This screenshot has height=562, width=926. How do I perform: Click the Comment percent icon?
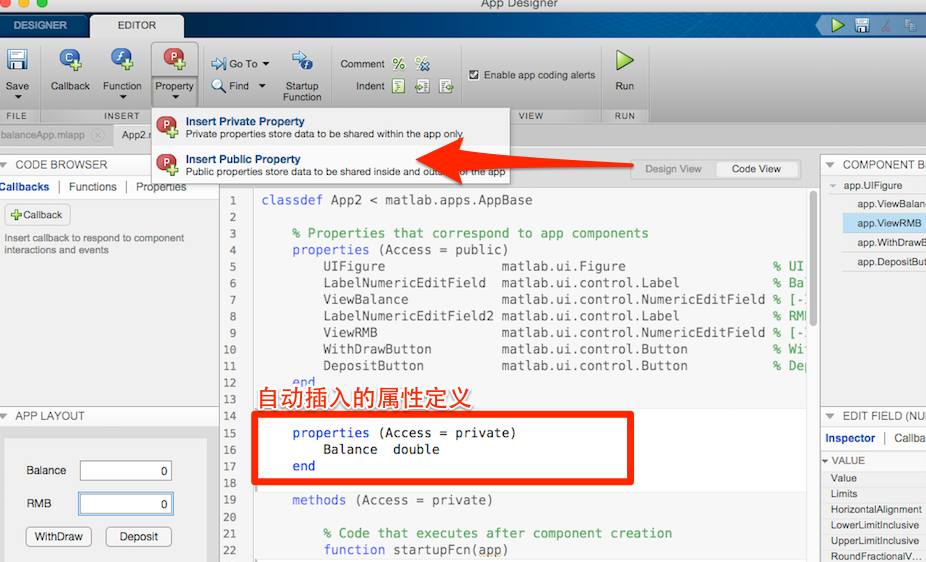399,64
